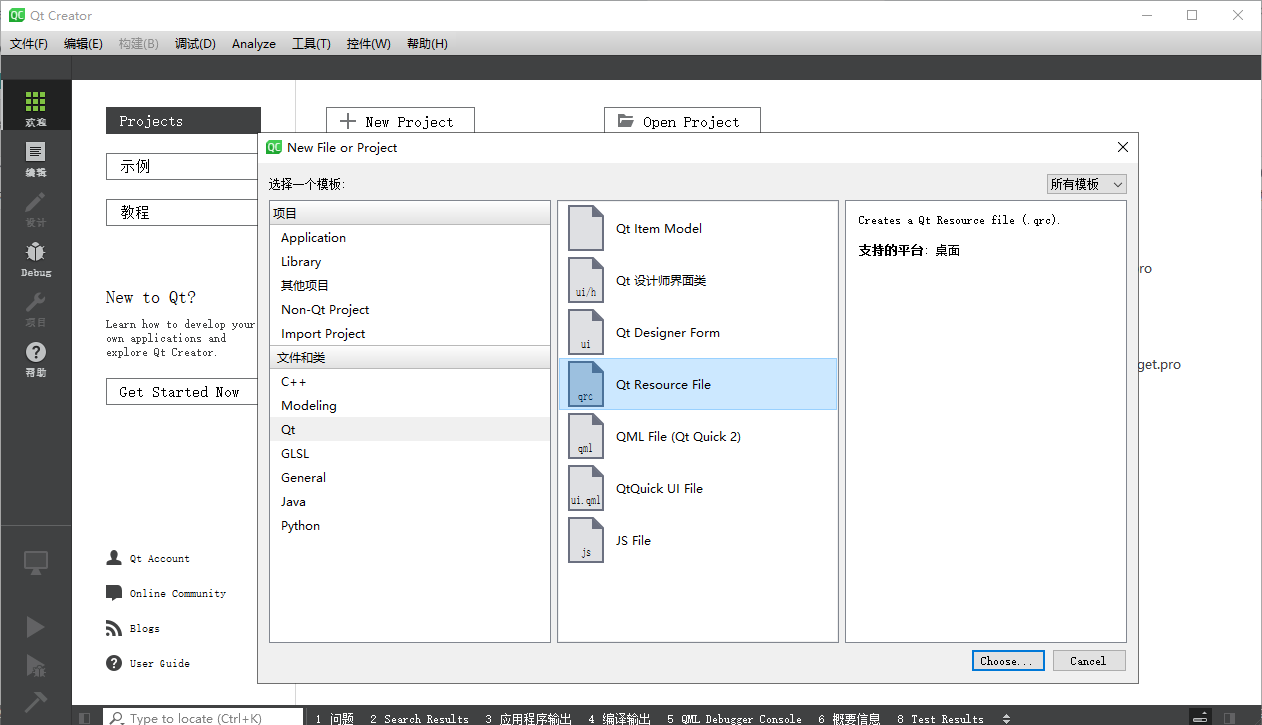Open the 2 Search Results pane

[419, 718]
